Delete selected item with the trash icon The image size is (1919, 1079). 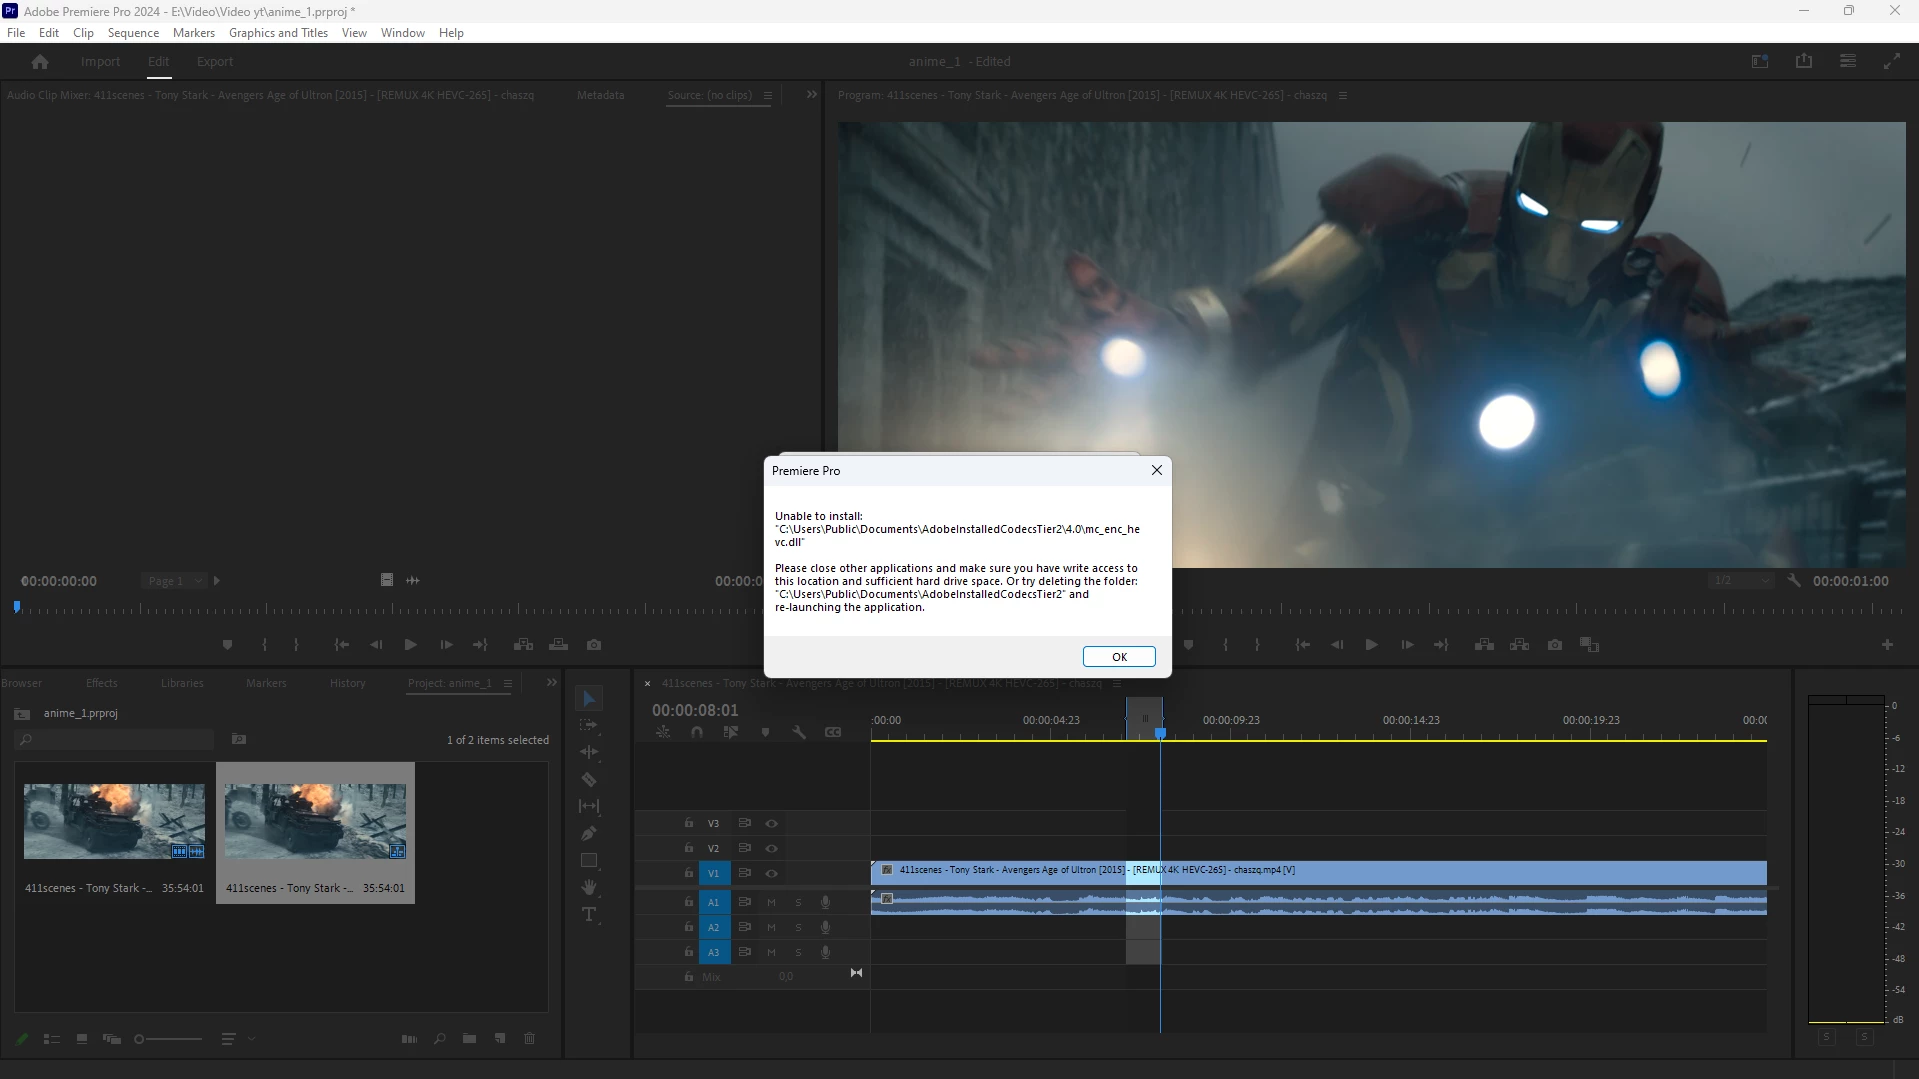[530, 1039]
